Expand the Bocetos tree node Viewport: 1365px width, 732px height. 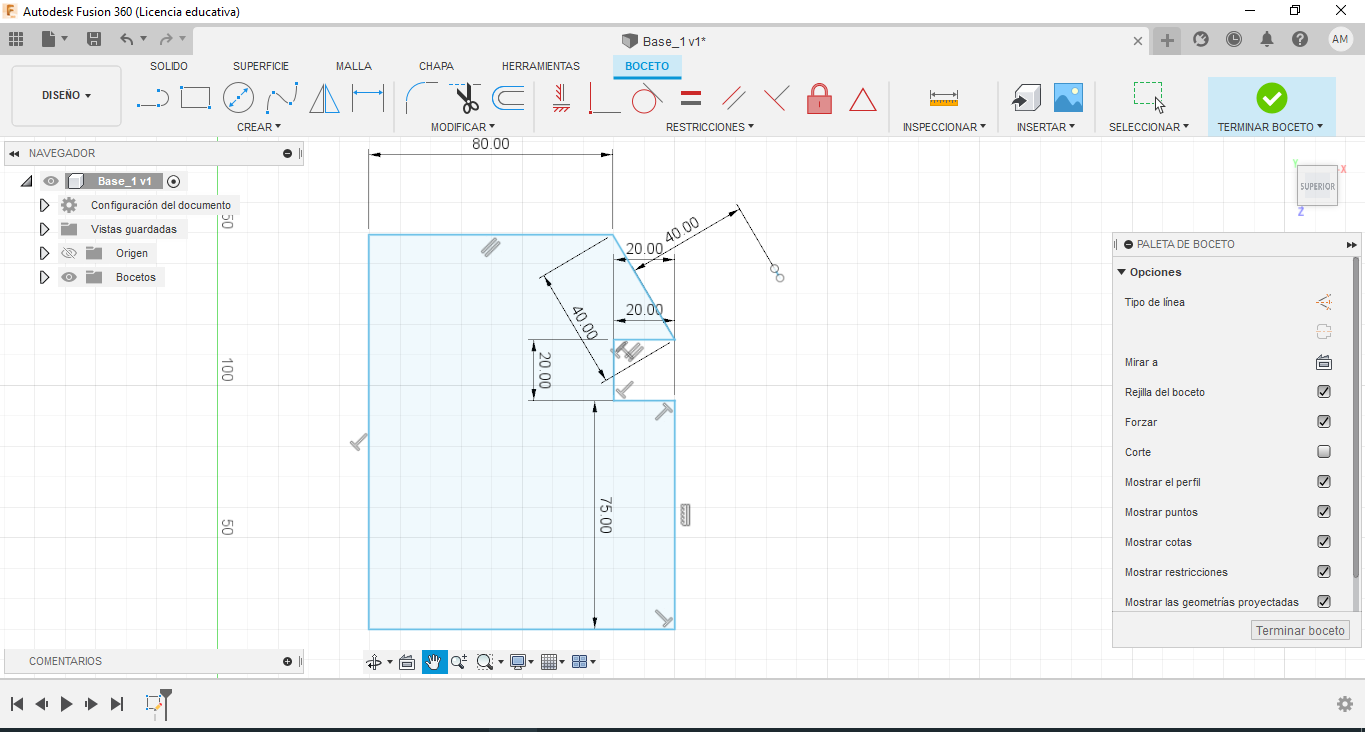(44, 277)
